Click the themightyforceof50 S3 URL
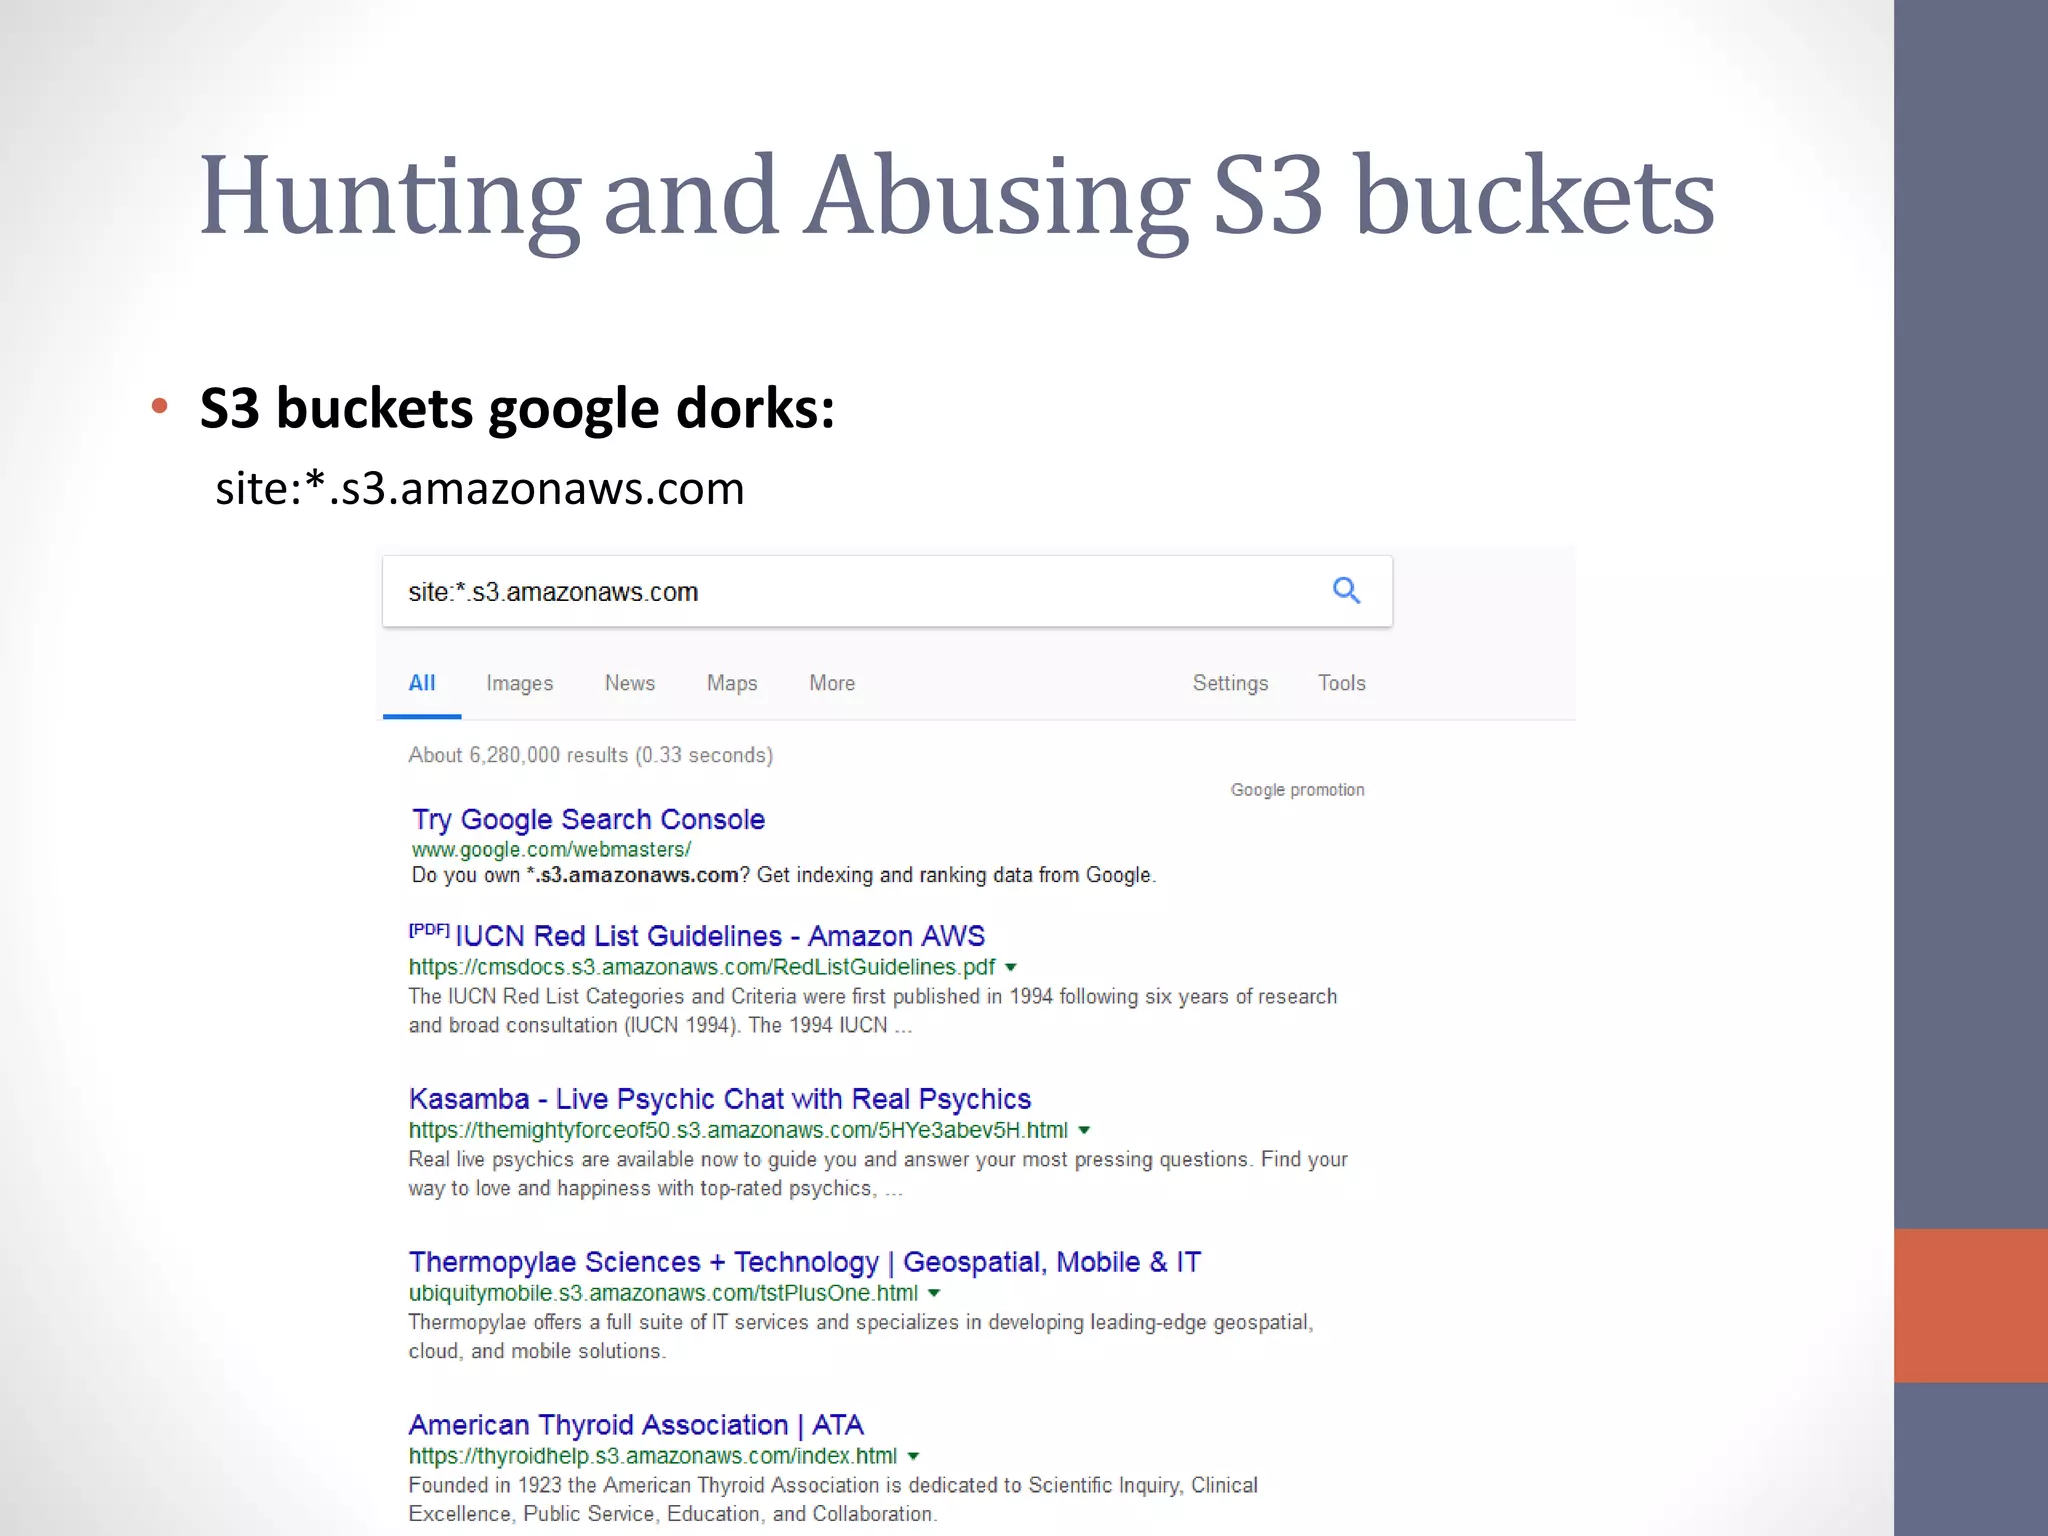Image resolution: width=2048 pixels, height=1536 pixels. coord(738,1130)
